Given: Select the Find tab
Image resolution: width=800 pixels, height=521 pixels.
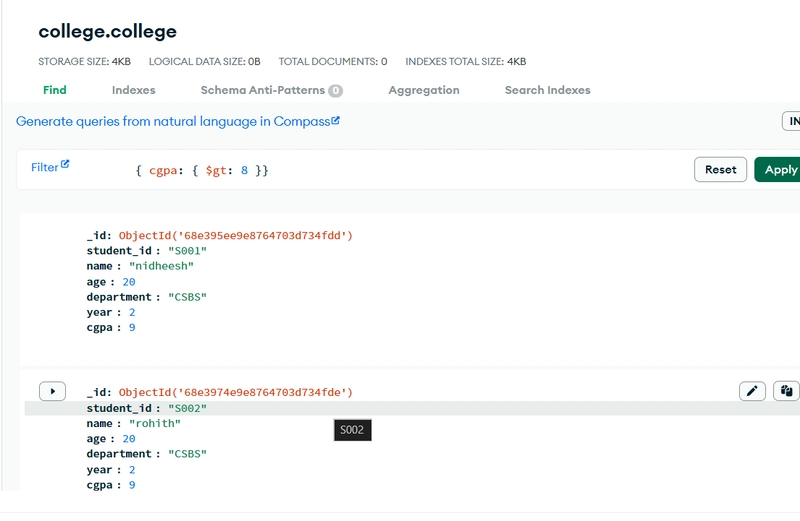Looking at the screenshot, I should click(55, 90).
